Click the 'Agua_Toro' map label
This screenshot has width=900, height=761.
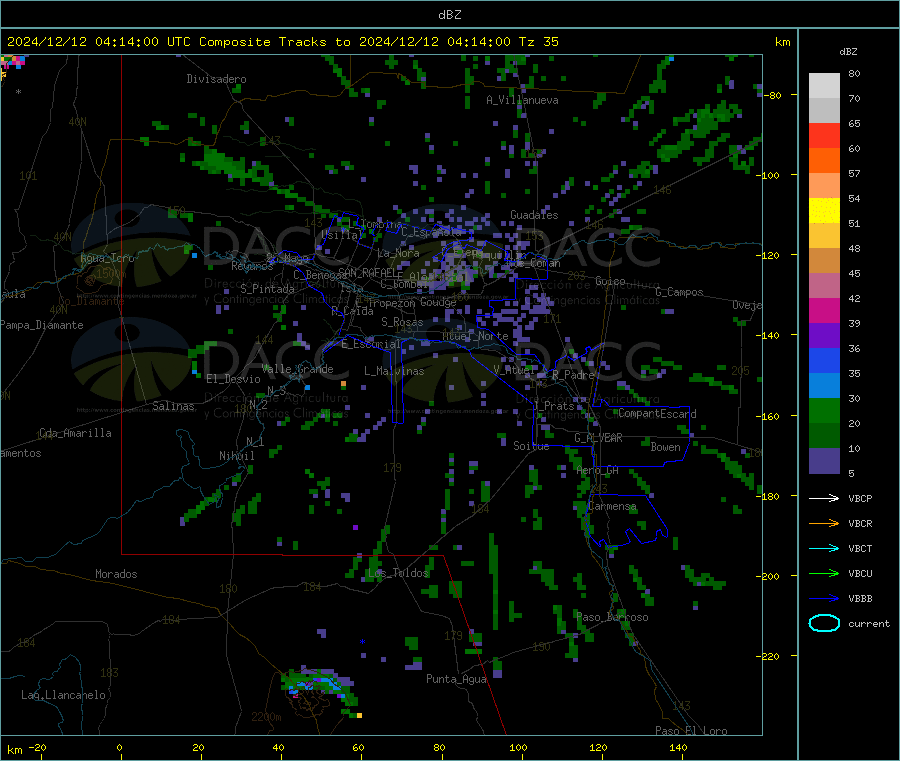(x=107, y=258)
